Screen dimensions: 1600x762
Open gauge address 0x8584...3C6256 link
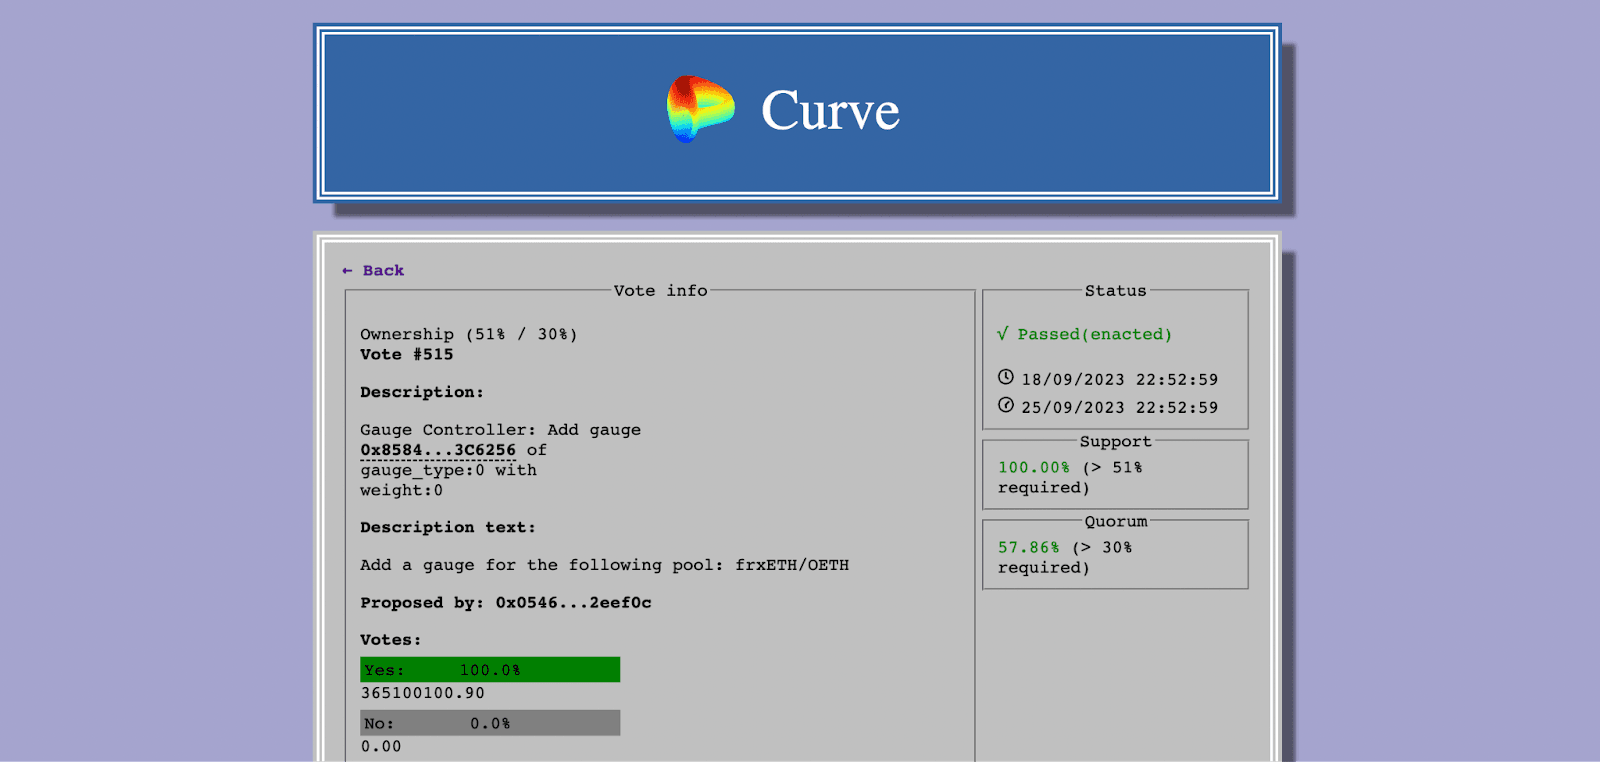(438, 450)
